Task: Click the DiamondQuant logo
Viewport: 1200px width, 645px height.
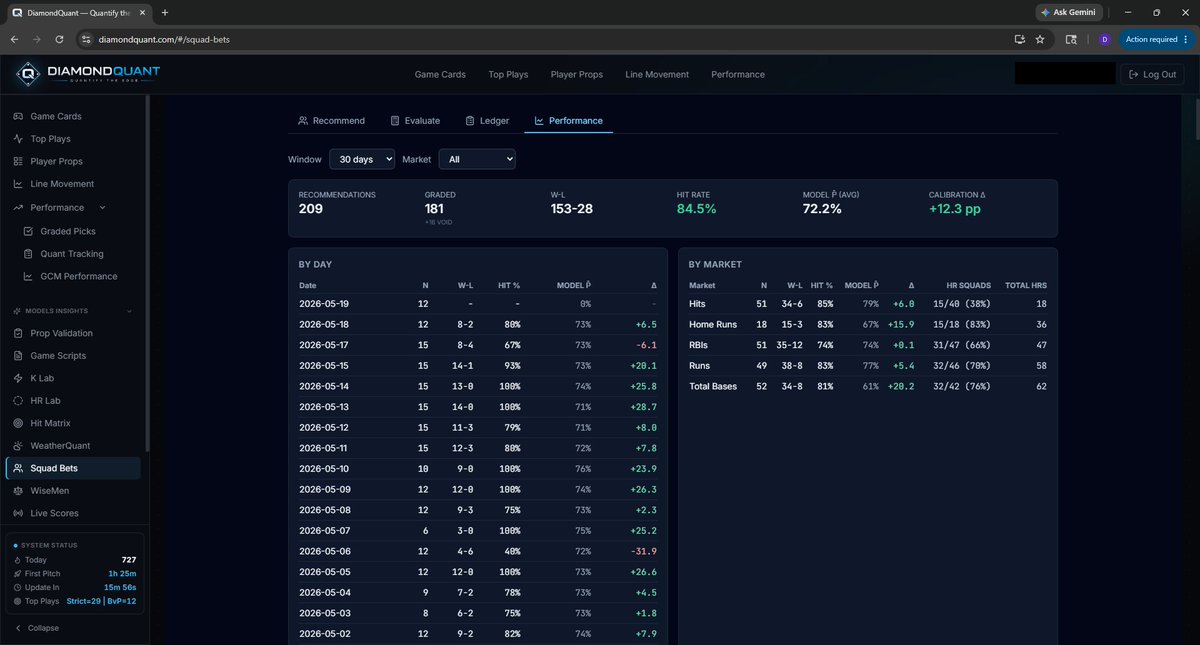Action: [88, 74]
